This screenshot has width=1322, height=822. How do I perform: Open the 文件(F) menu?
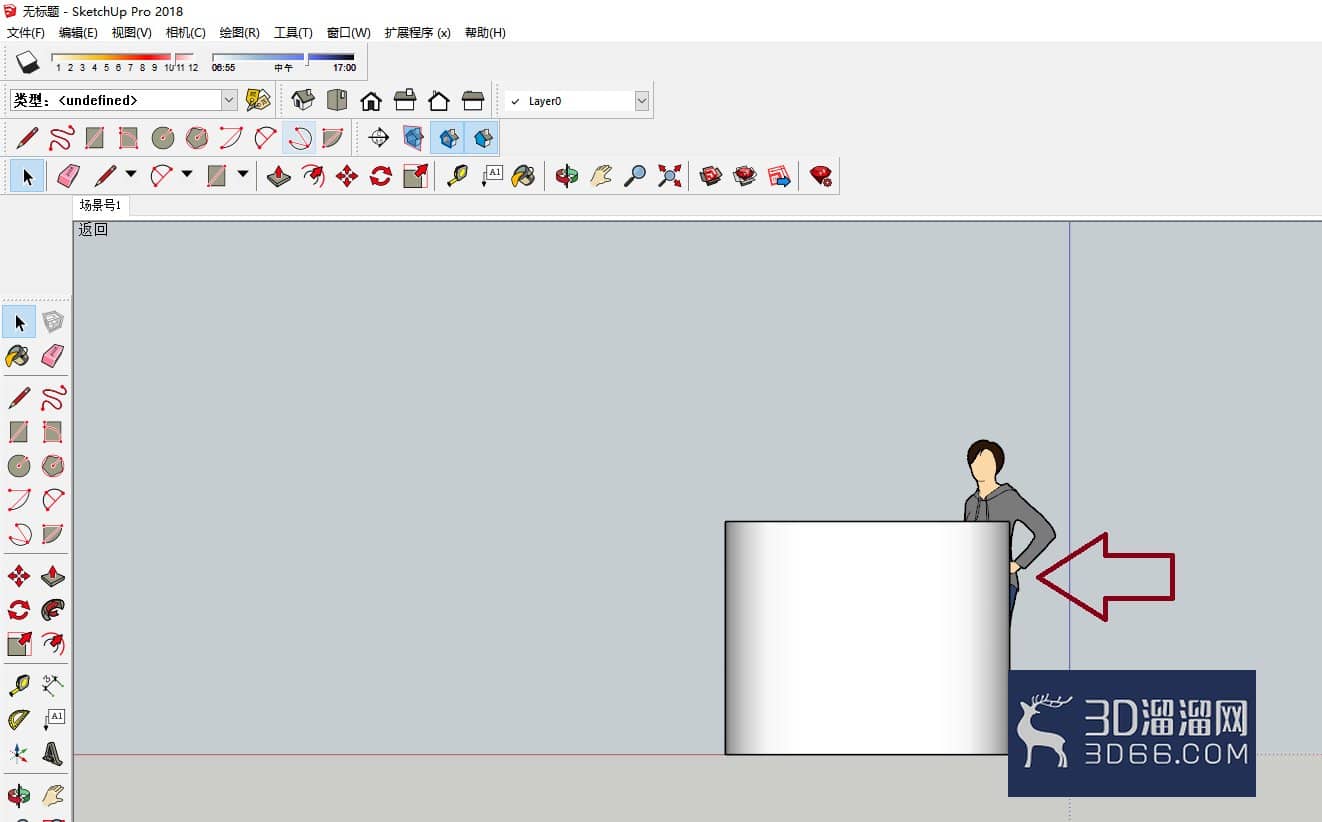pyautogui.click(x=26, y=33)
